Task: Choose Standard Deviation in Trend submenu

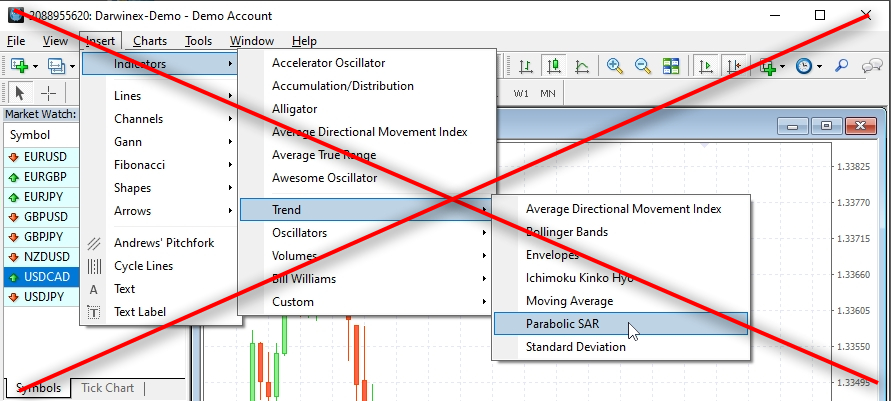Action: pyautogui.click(x=621, y=347)
